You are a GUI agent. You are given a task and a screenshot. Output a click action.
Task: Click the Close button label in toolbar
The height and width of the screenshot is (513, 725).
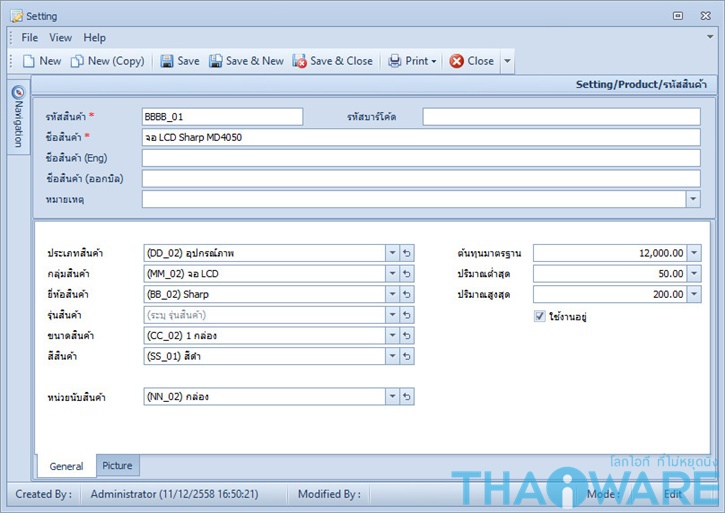[x=480, y=61]
